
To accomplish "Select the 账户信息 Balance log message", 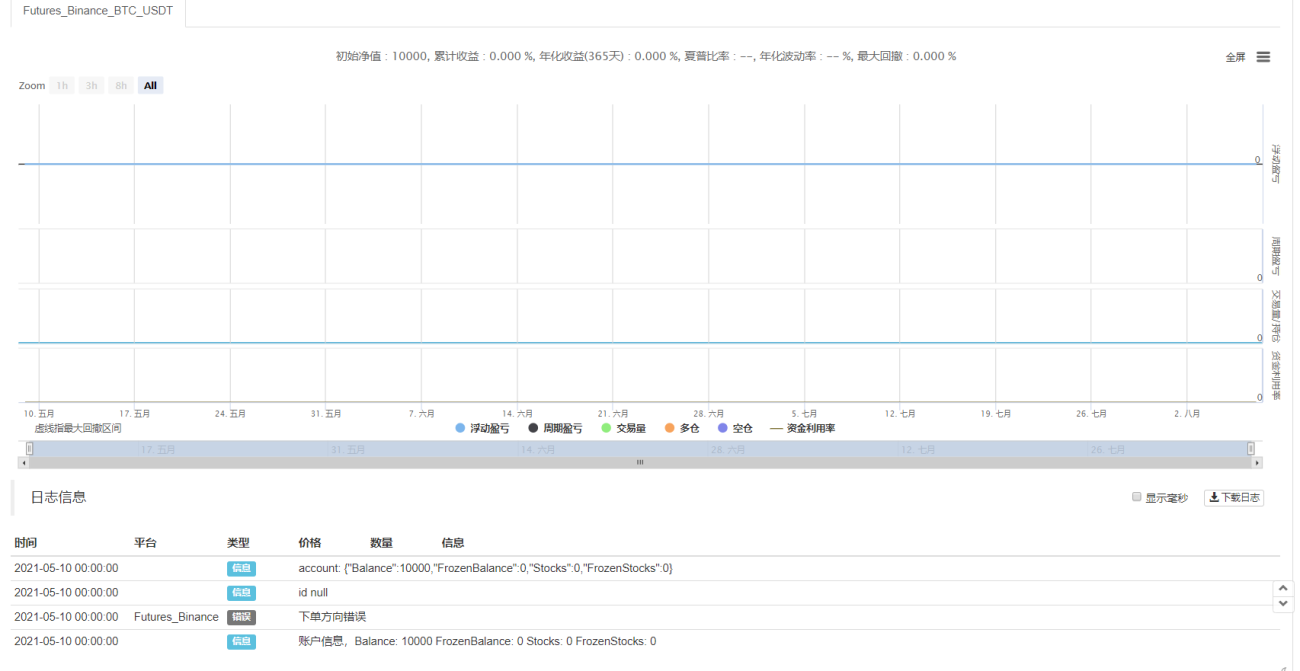I will [477, 641].
